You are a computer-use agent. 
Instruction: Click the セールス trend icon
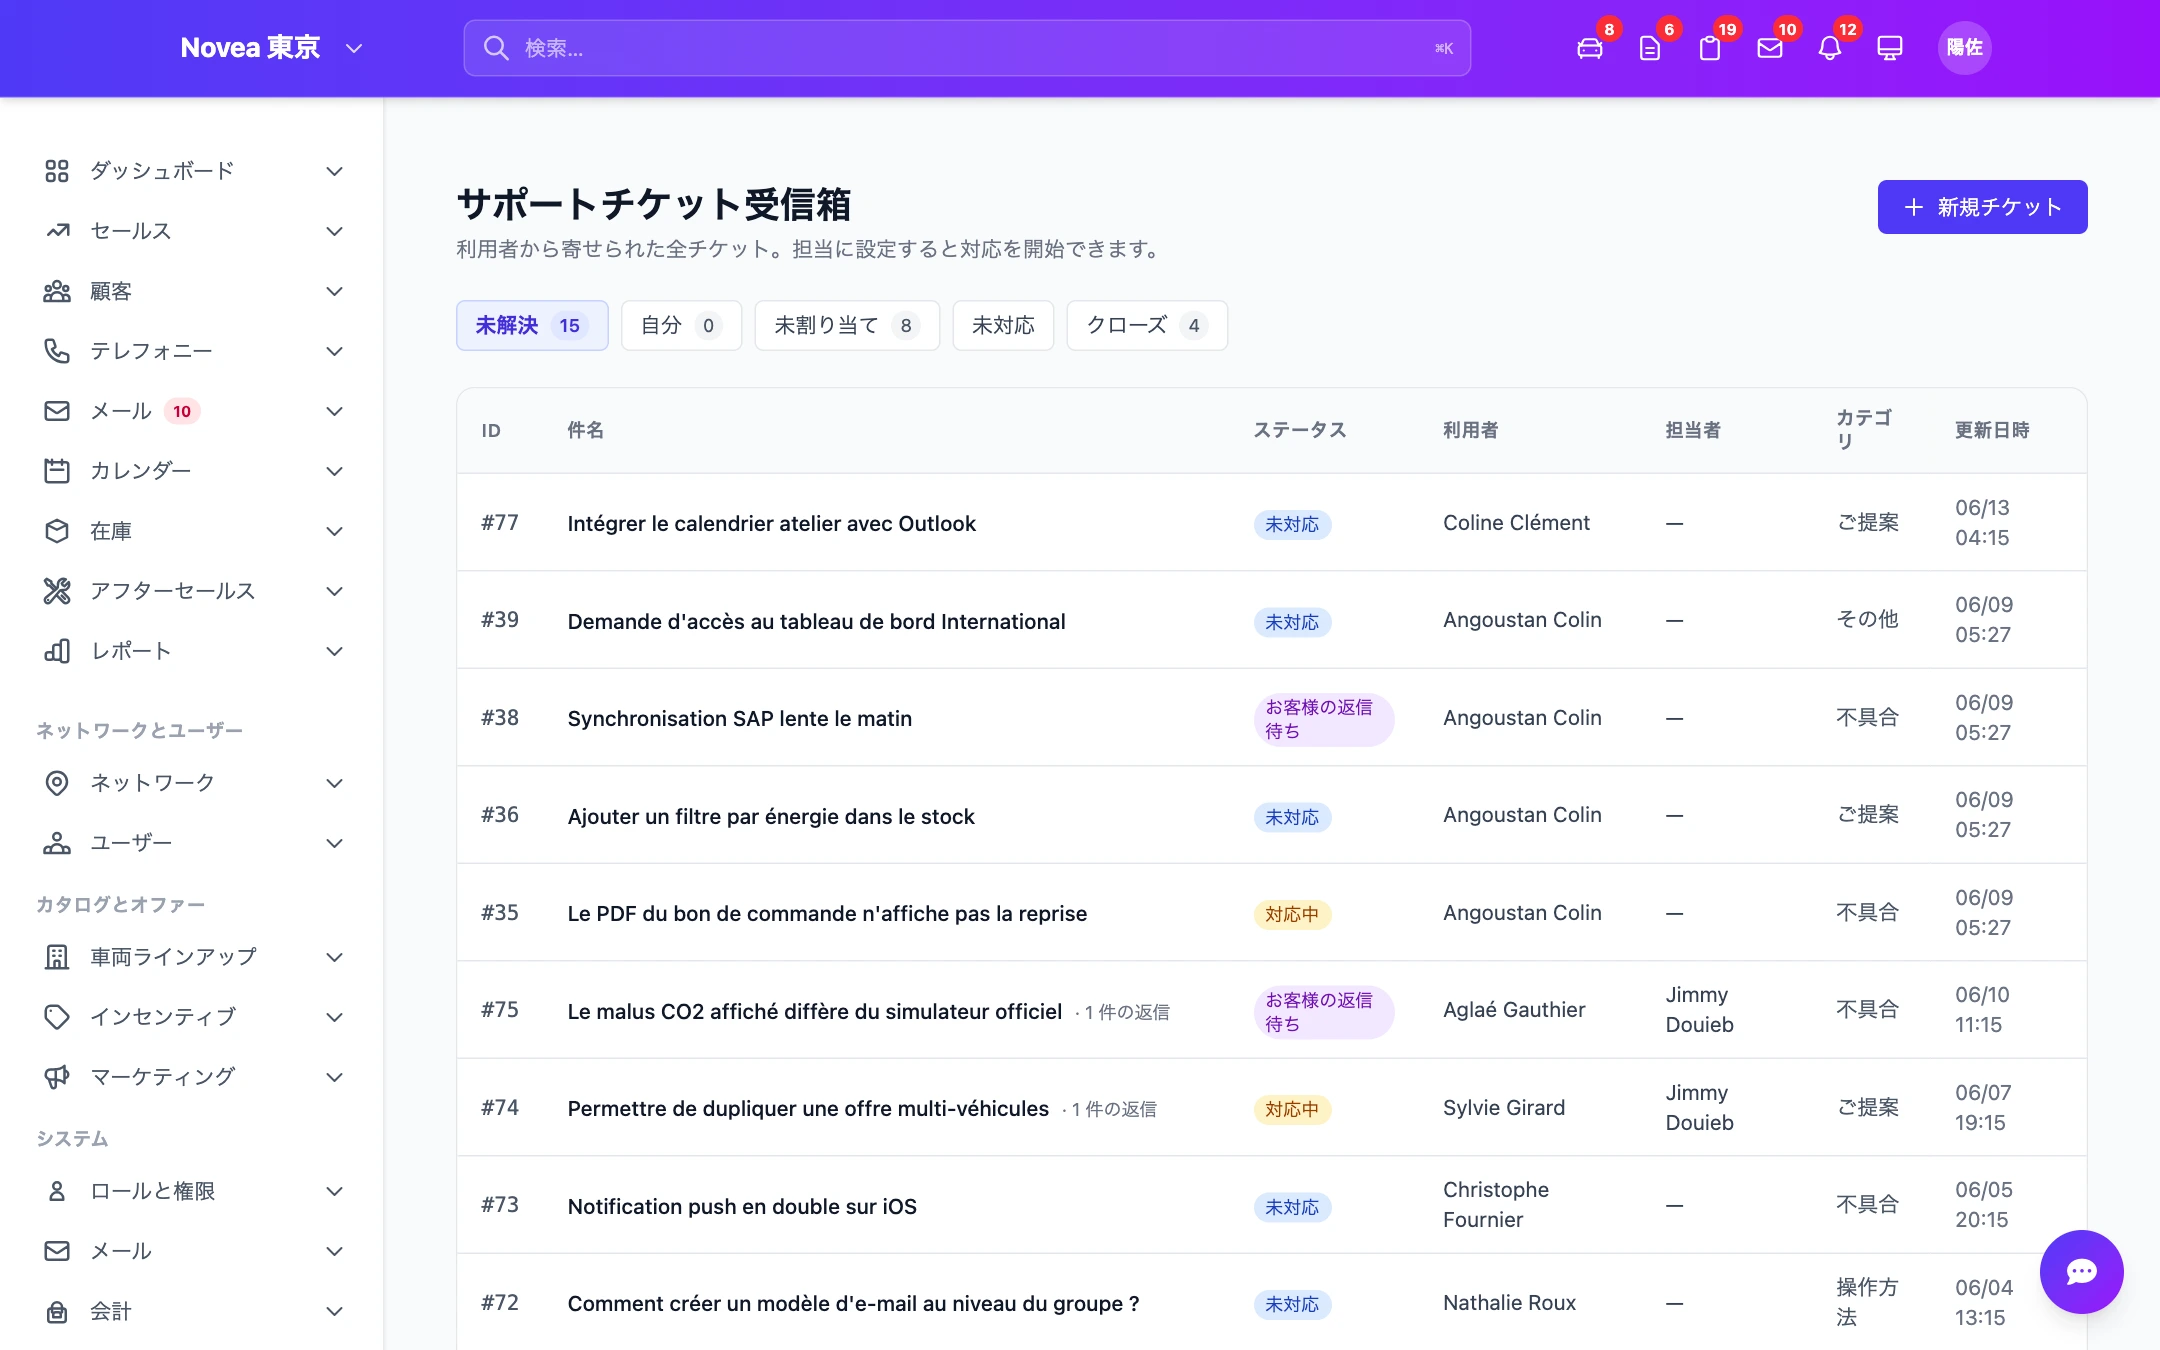(x=57, y=231)
